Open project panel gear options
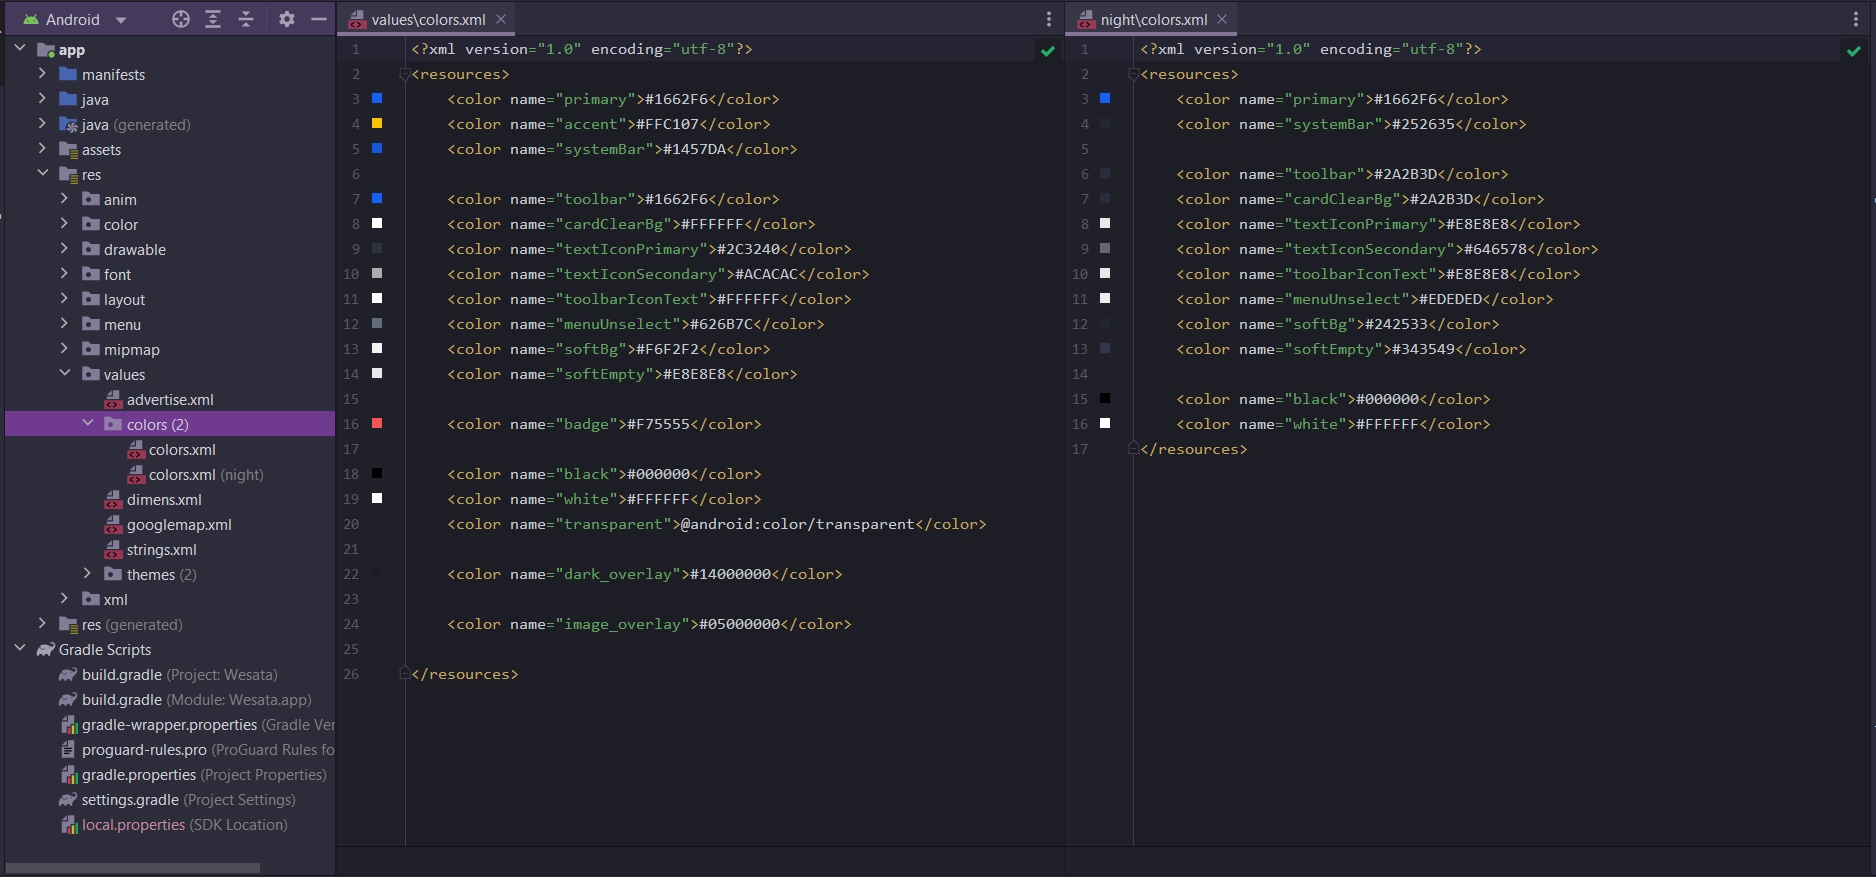 pos(287,19)
